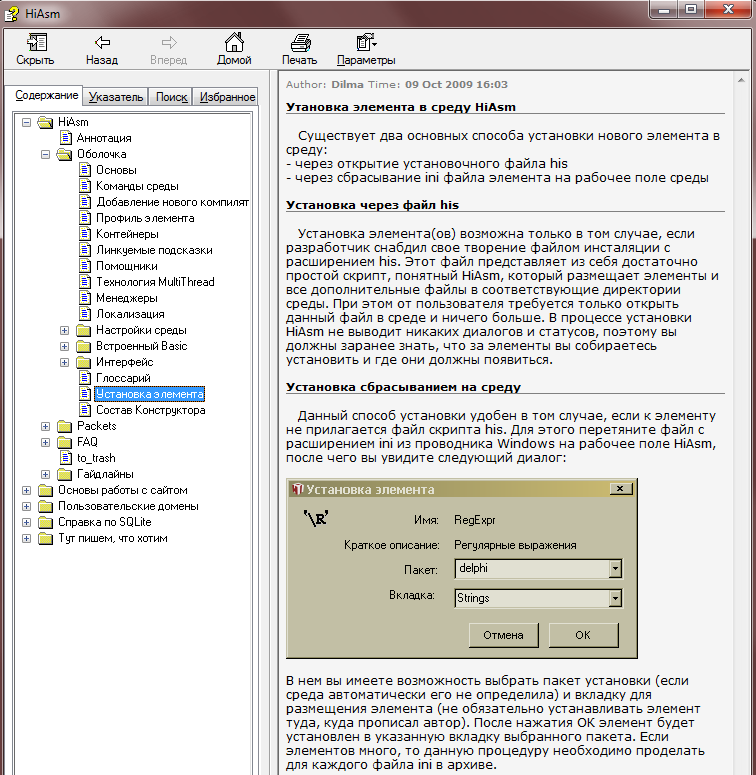Click the folder icon beside Встроенный Basic
This screenshot has height=775, width=756.
[84, 346]
